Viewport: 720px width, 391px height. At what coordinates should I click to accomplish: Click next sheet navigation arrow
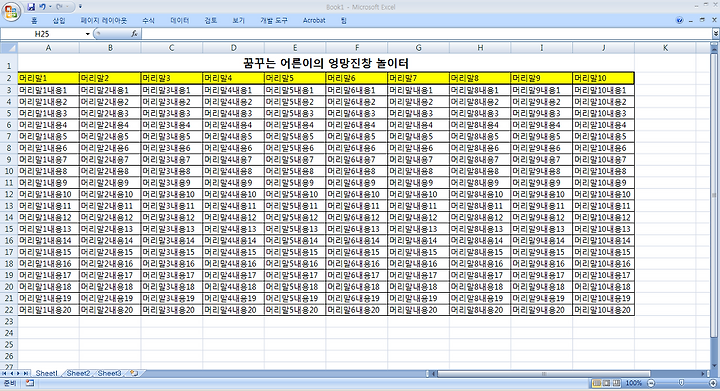pyautogui.click(x=18, y=373)
